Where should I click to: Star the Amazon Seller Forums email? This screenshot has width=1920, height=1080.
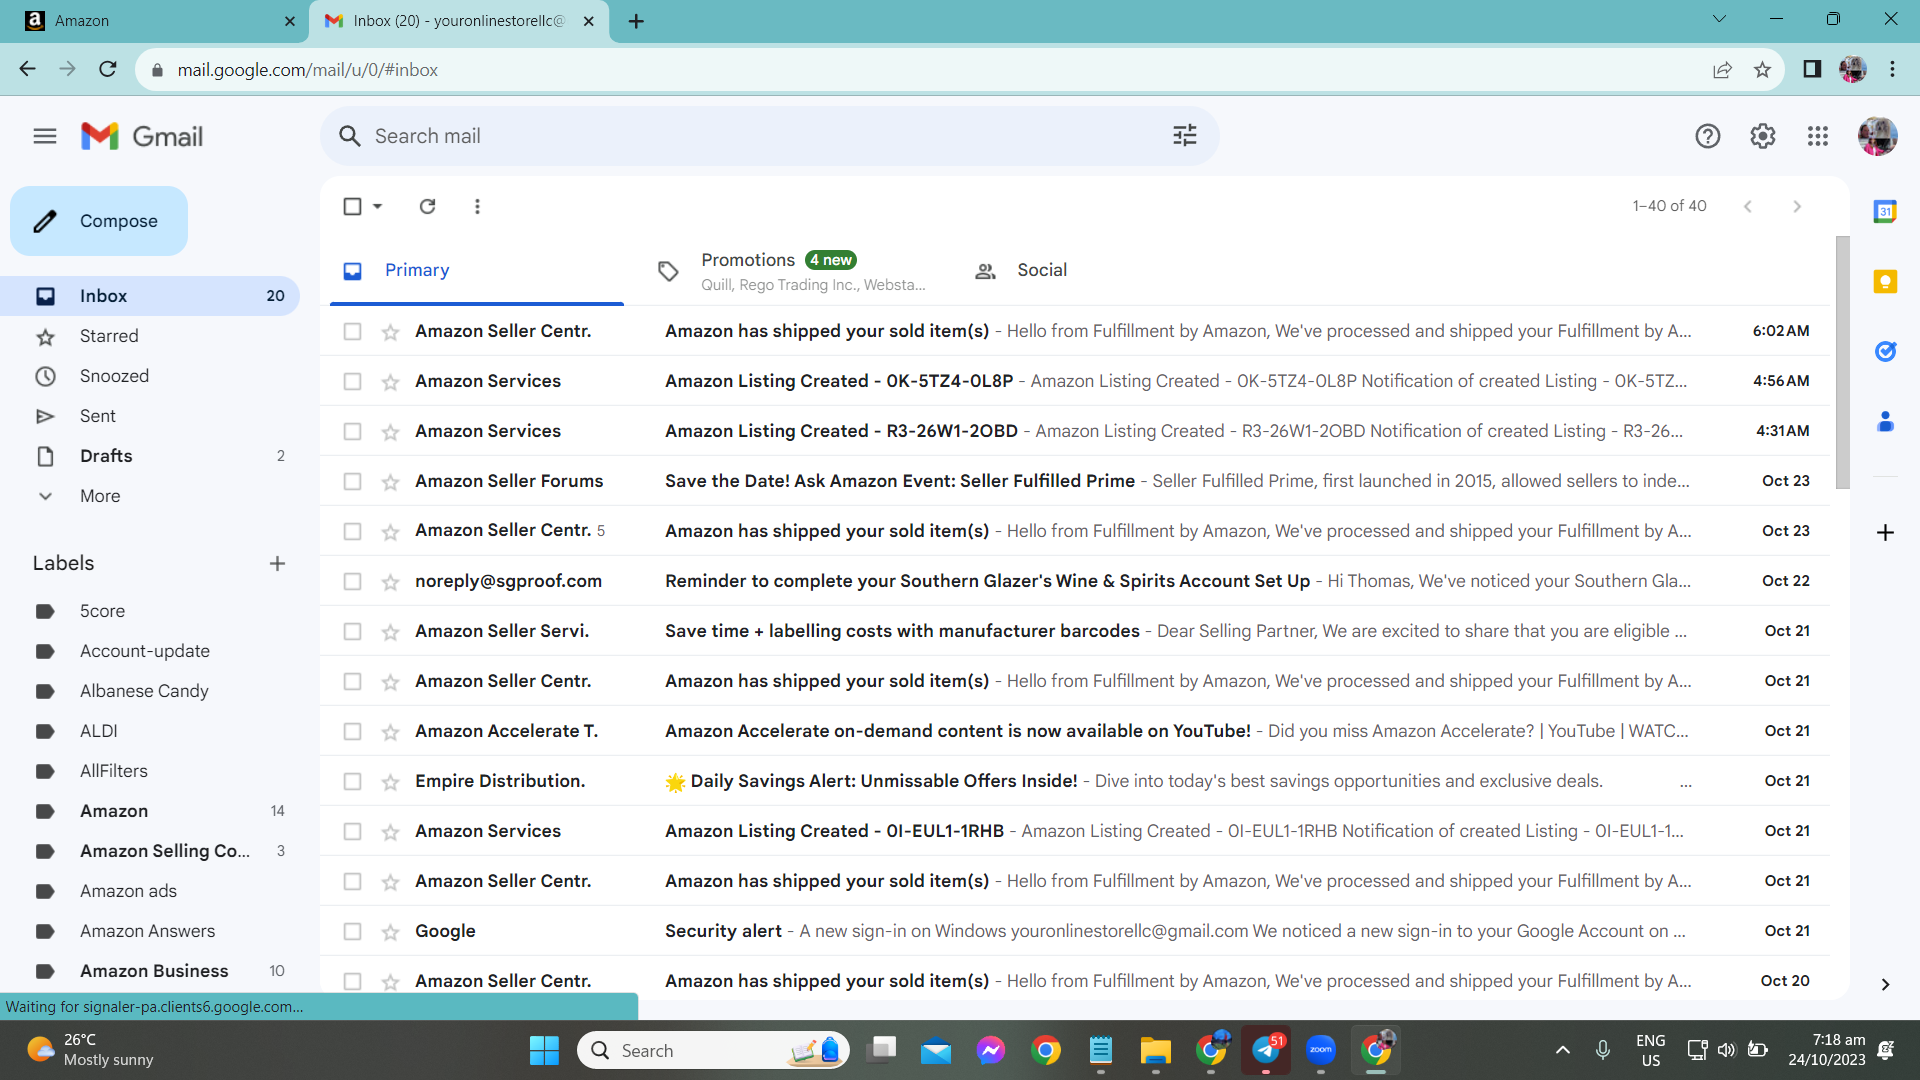(390, 482)
